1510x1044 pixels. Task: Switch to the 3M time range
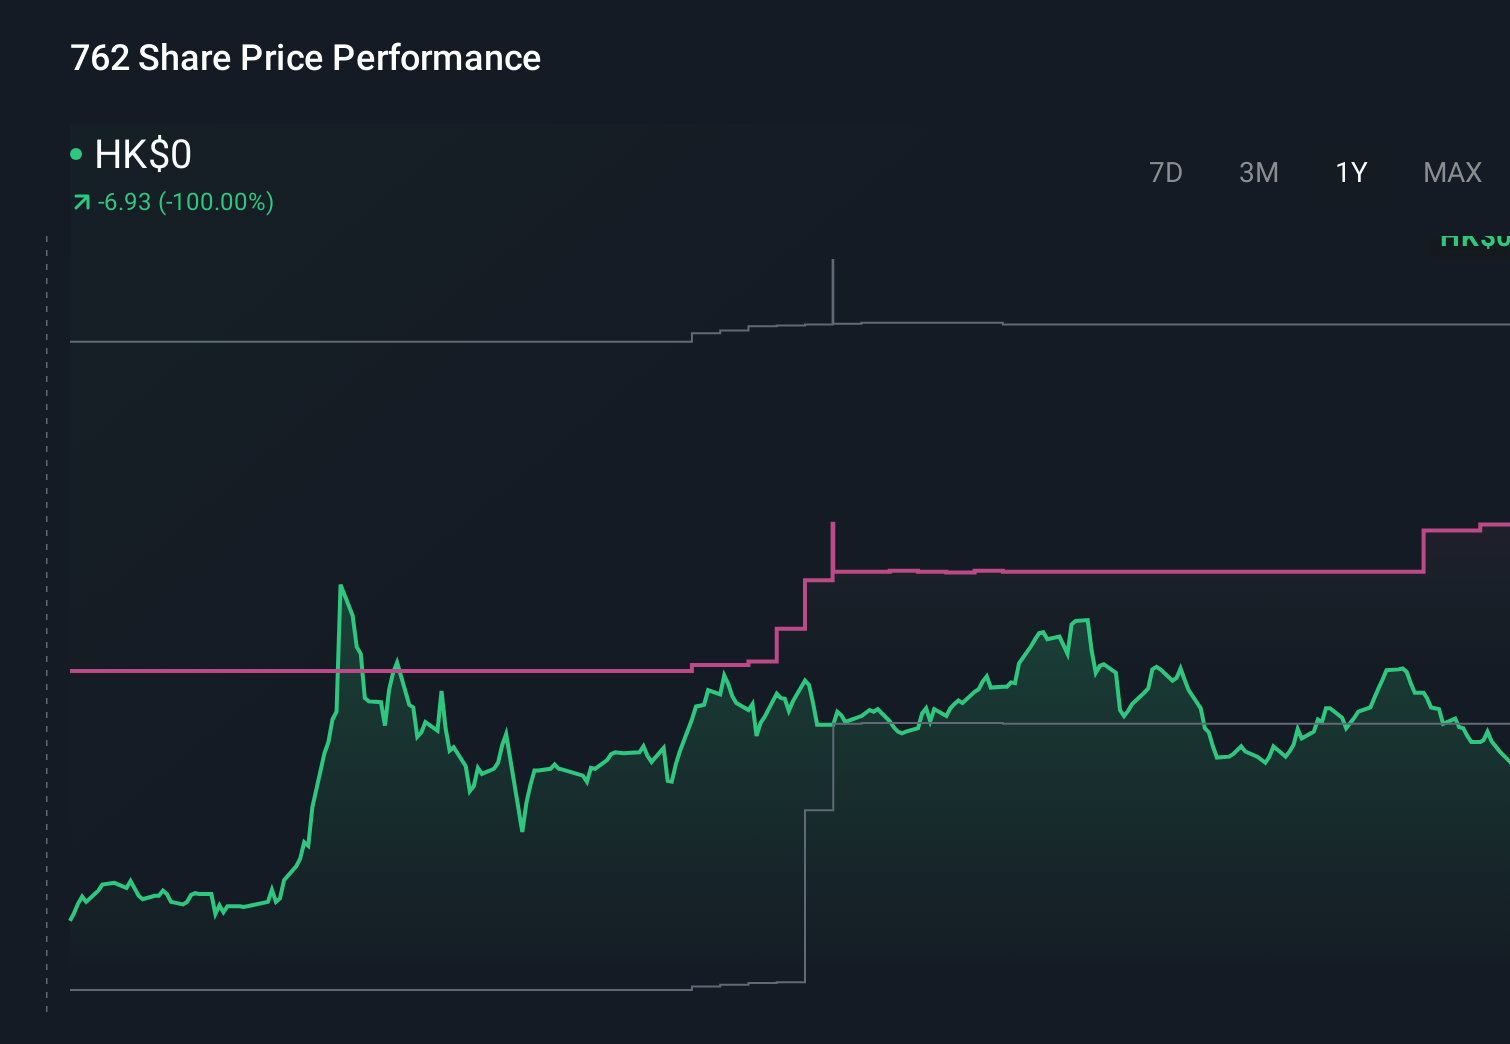(x=1258, y=172)
